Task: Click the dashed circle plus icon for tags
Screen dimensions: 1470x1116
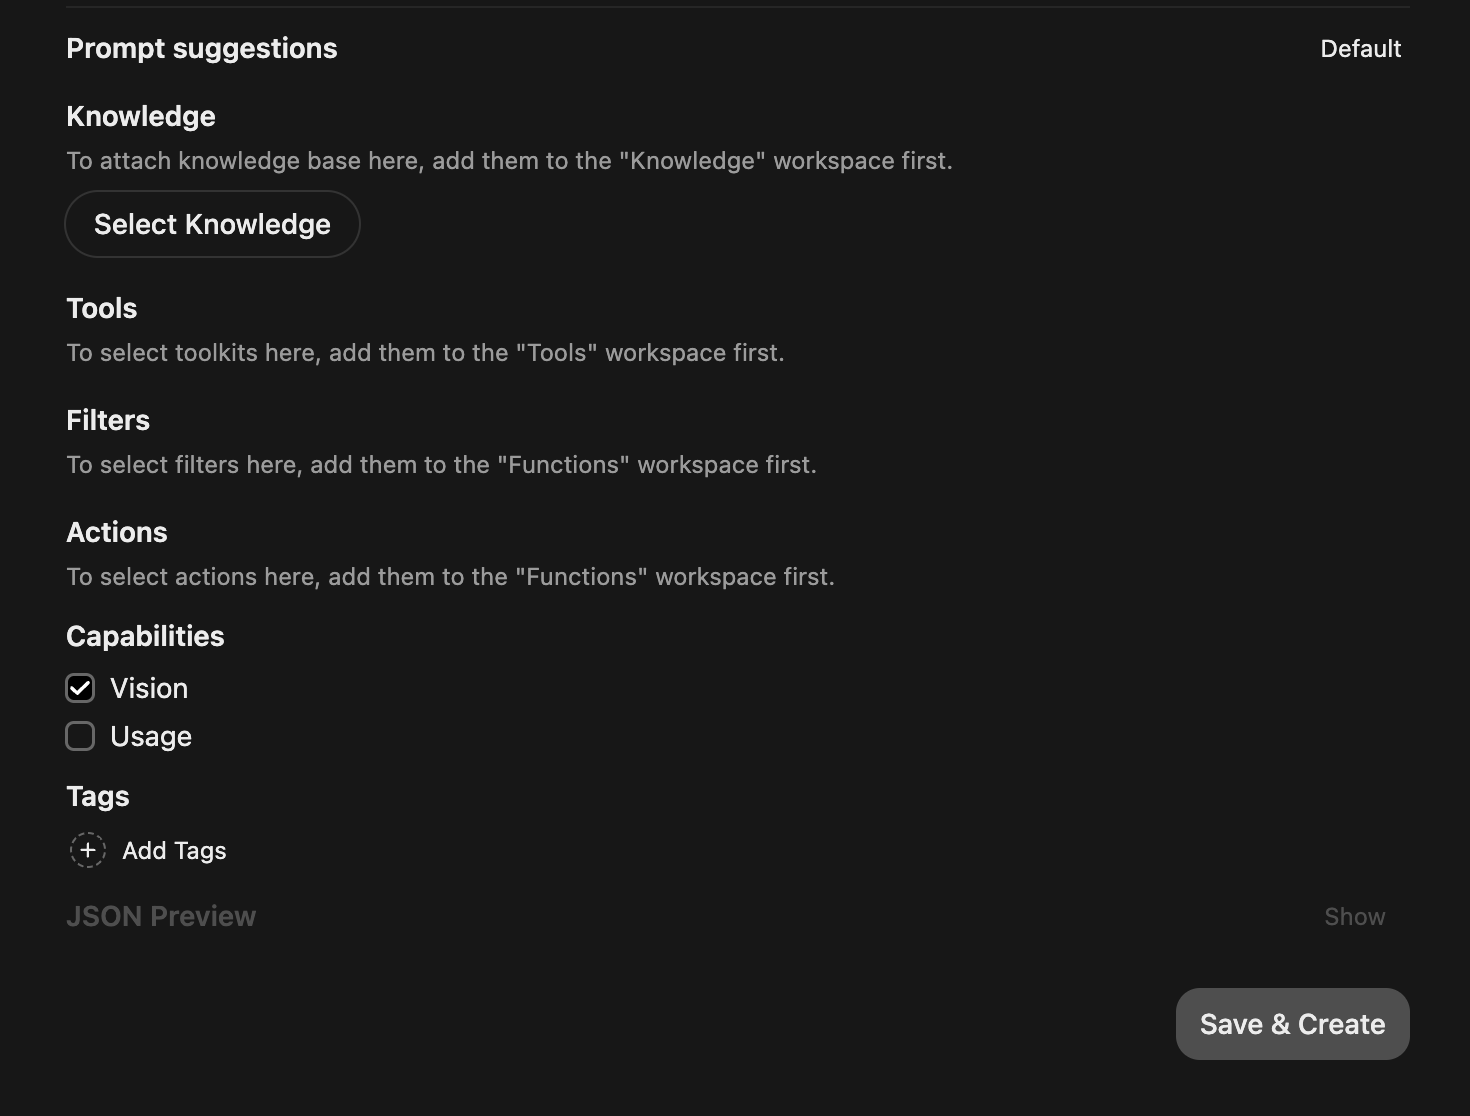Action: (88, 850)
